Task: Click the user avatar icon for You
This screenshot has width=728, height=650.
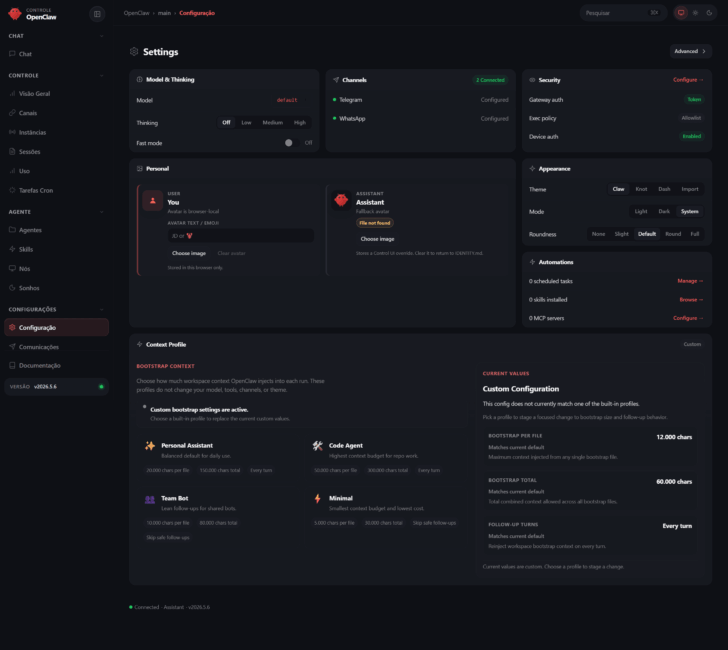Action: point(153,201)
